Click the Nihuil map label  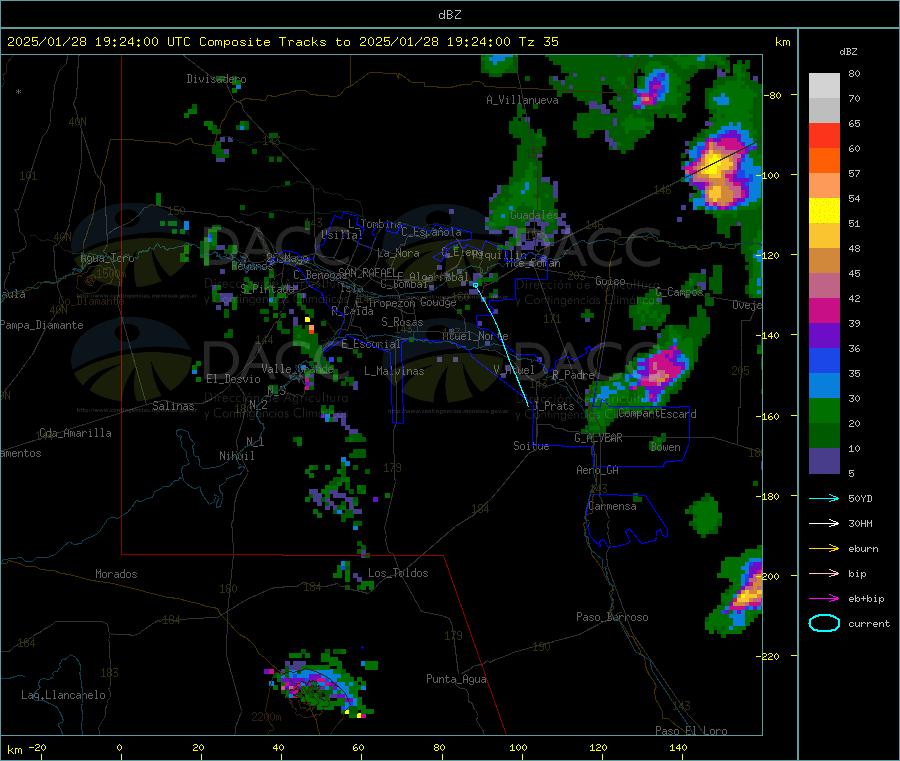[236, 456]
